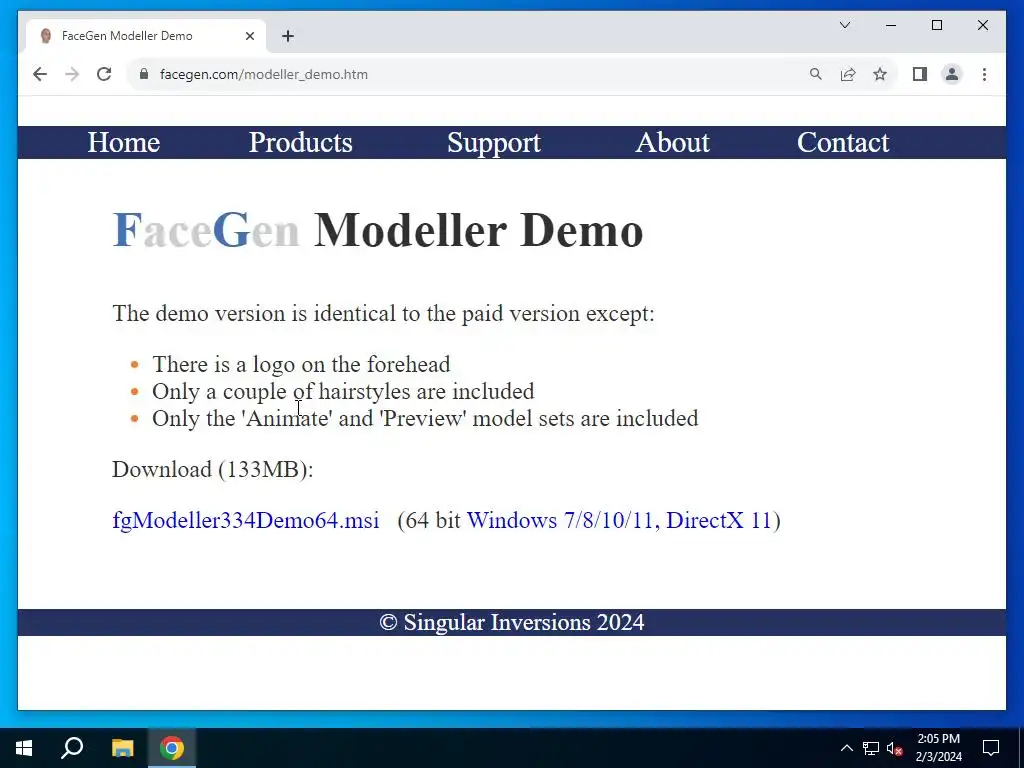
Task: Select the FaceGen Modeller Demo tab
Action: coord(146,36)
